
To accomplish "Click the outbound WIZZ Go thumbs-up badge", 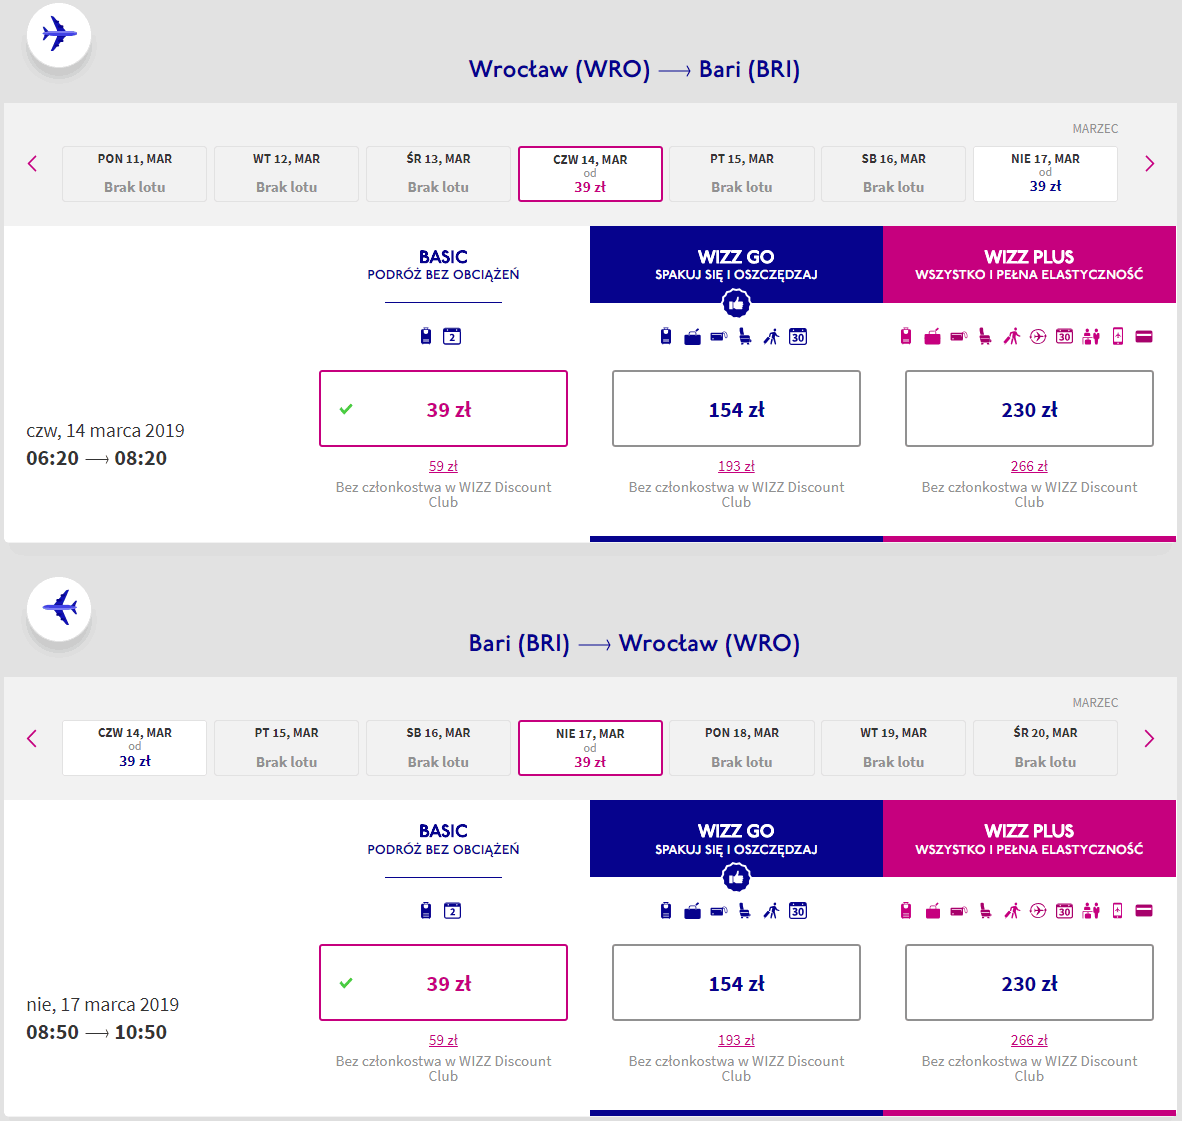I will tap(736, 303).
